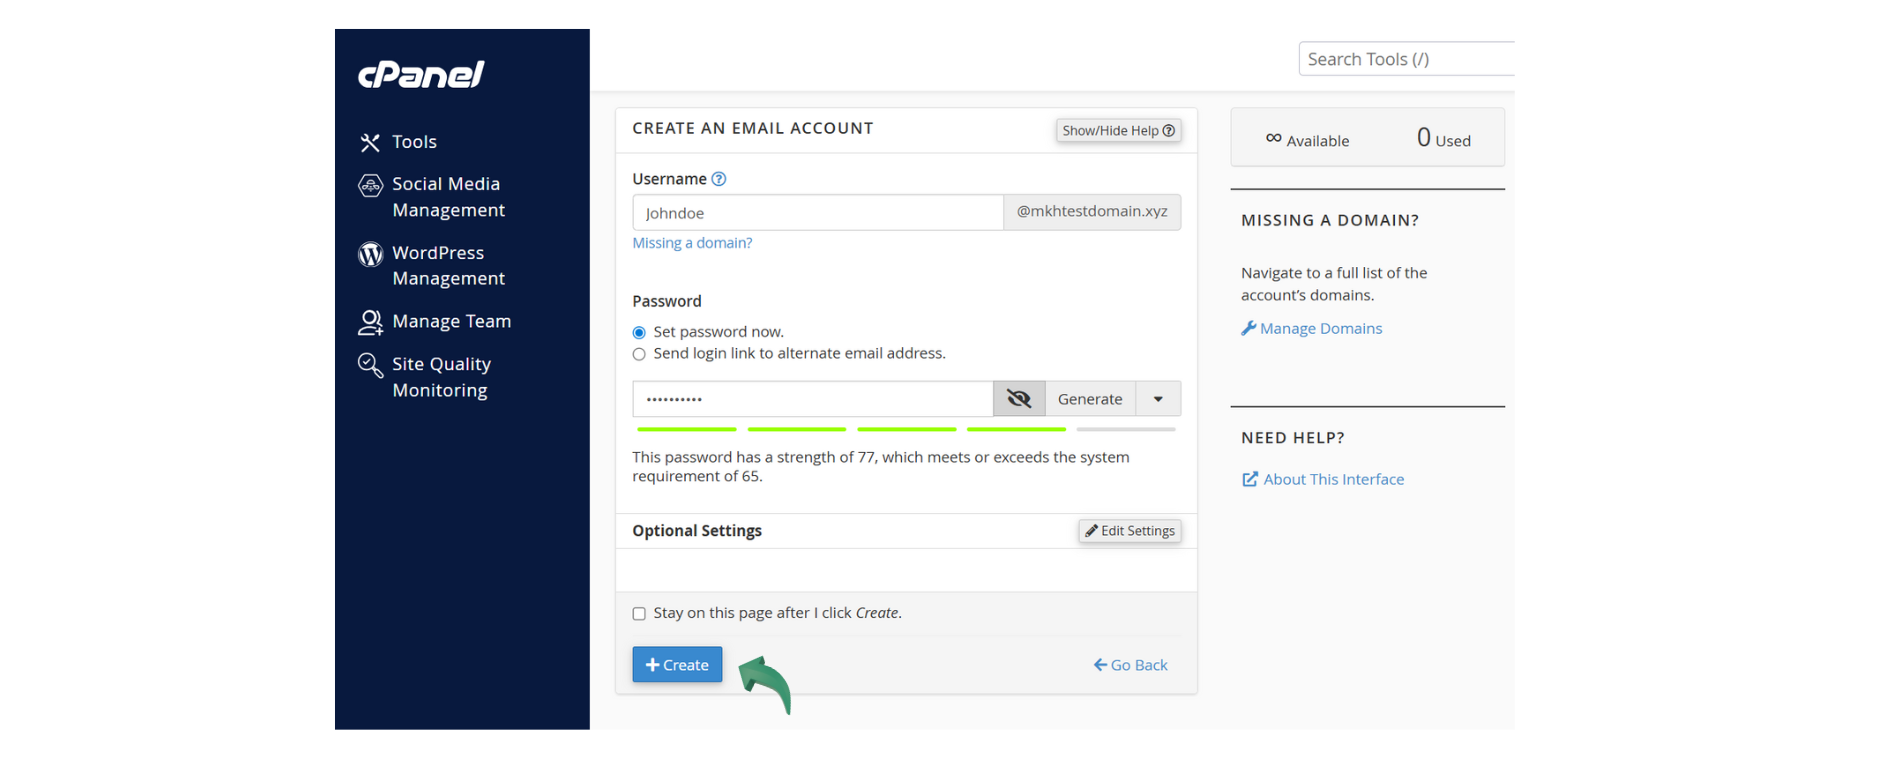The height and width of the screenshot is (759, 1896).
Task: Click into the Username field
Action: point(818,212)
